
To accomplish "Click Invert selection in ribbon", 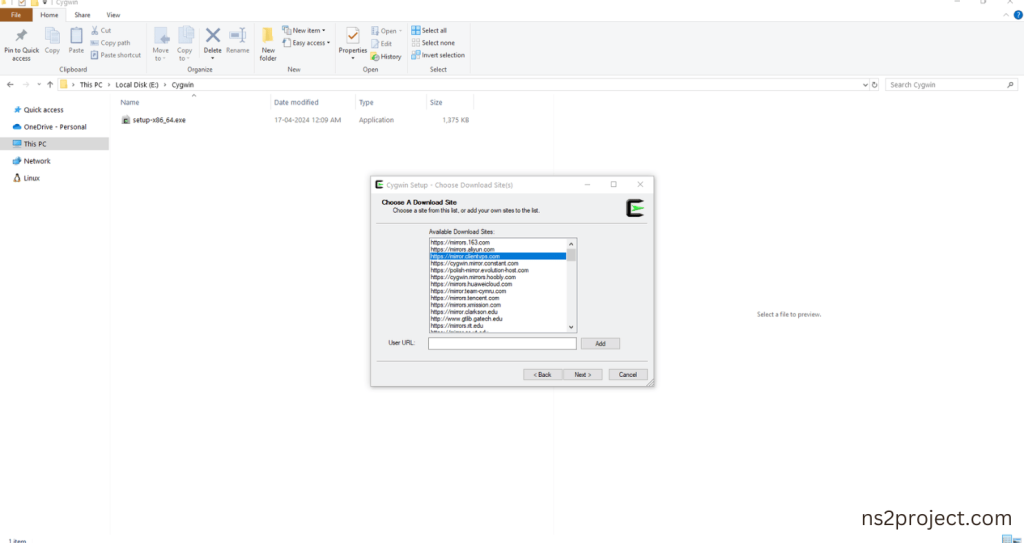I will (438, 55).
